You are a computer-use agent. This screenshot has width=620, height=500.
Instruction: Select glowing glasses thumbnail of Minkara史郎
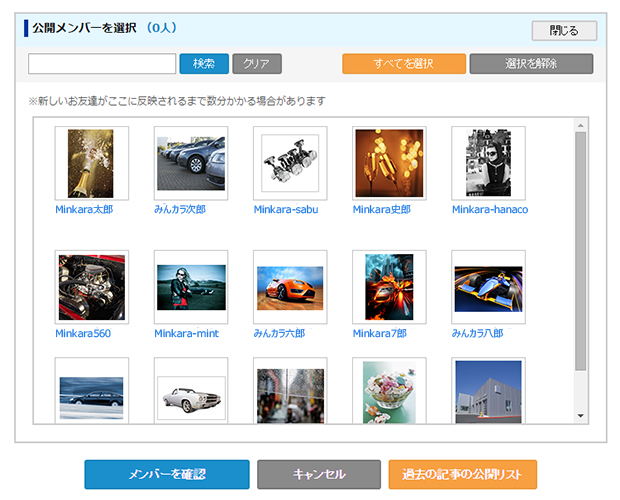389,163
